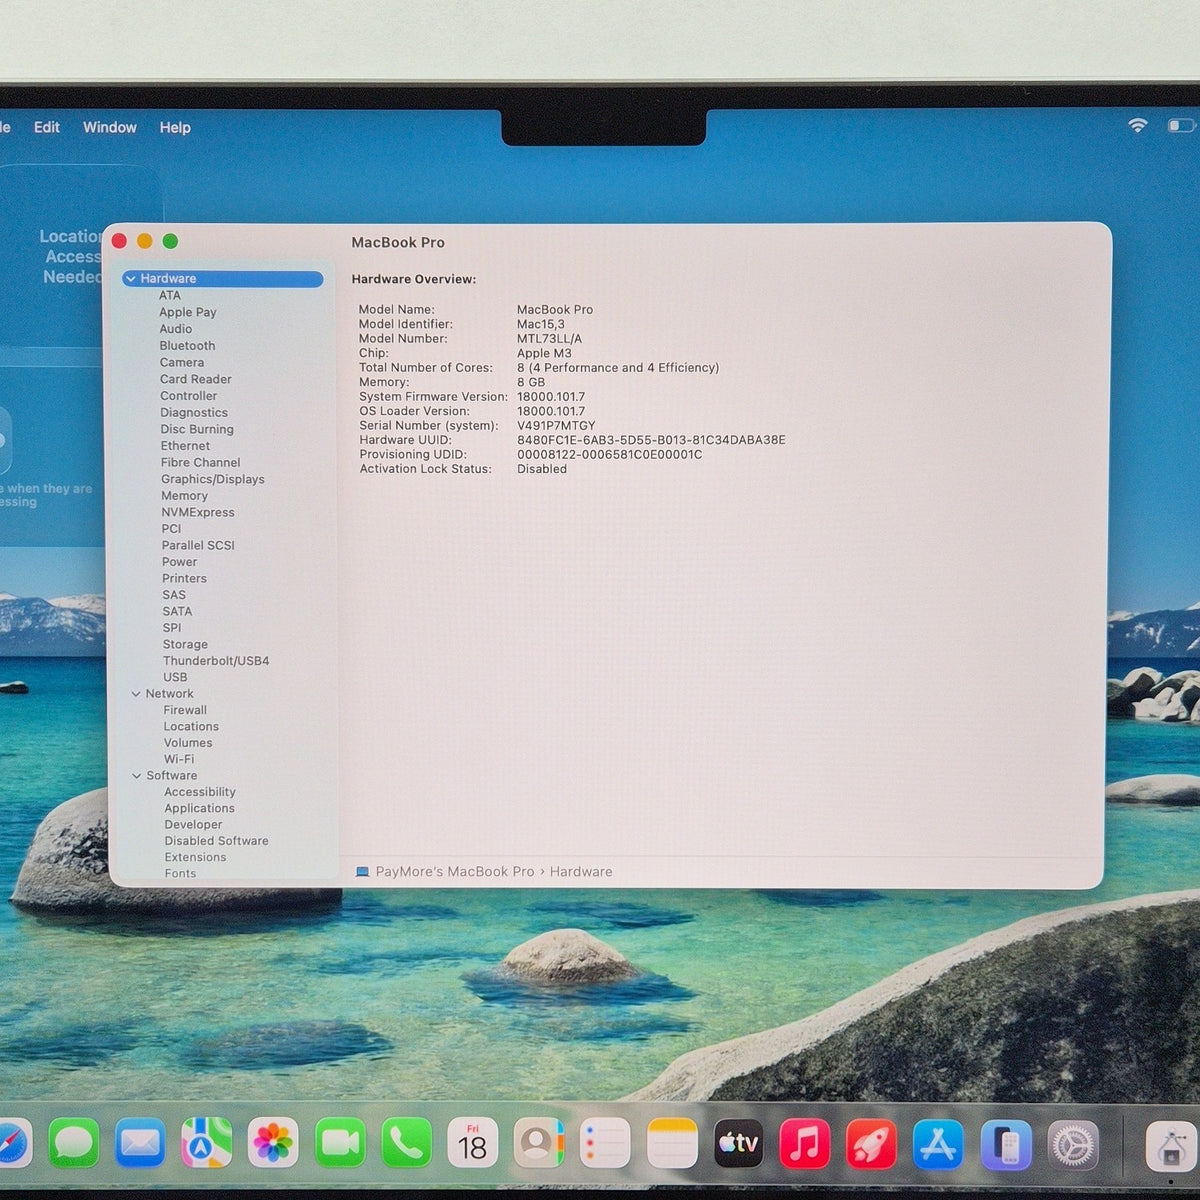Select Accessibility under Software
Screen dimensions: 1200x1200
200,792
